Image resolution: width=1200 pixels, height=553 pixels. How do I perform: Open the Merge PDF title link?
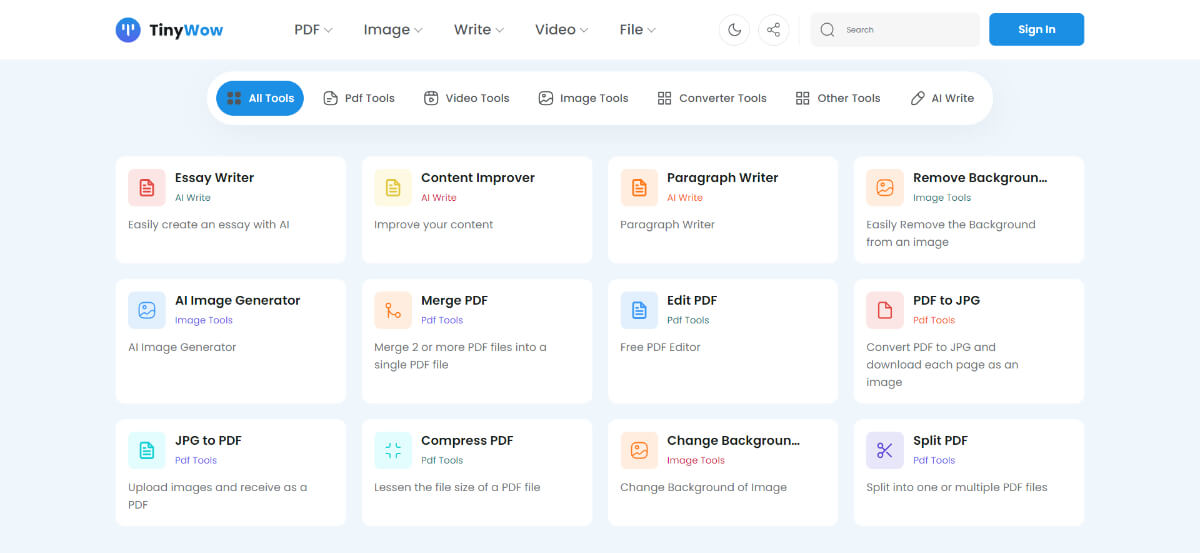(454, 300)
